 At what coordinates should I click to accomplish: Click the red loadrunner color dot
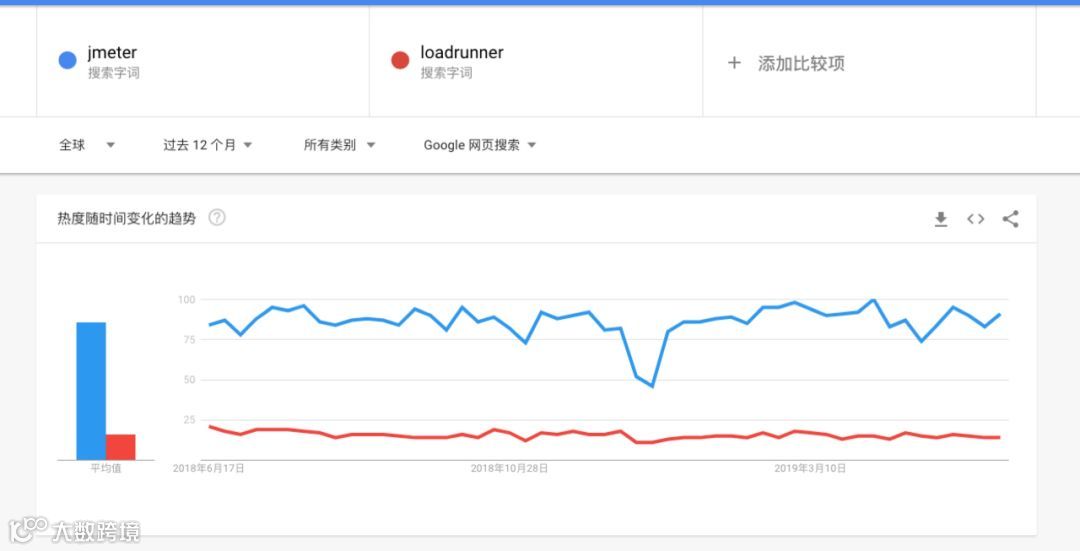click(400, 61)
